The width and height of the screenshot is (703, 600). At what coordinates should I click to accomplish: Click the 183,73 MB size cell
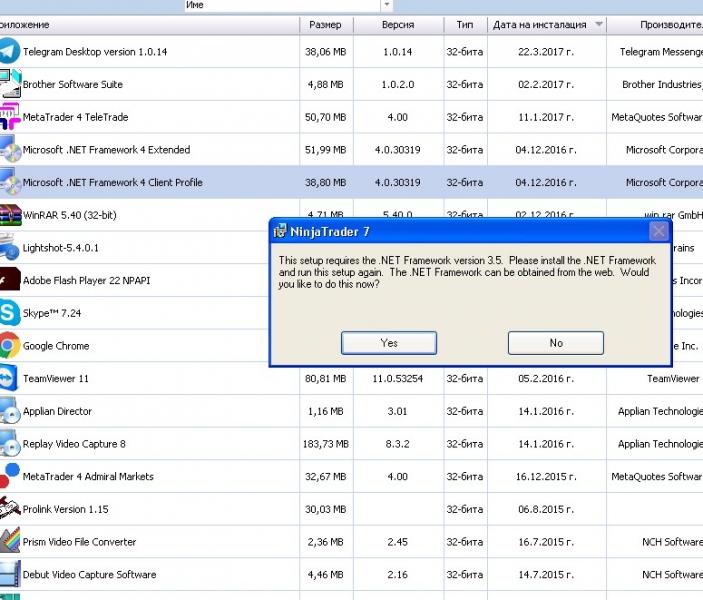coord(326,444)
